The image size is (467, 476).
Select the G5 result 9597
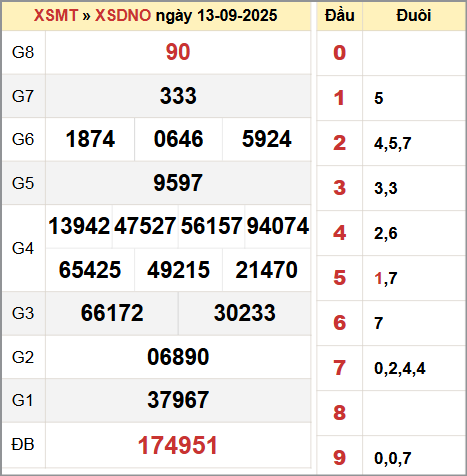point(178,183)
